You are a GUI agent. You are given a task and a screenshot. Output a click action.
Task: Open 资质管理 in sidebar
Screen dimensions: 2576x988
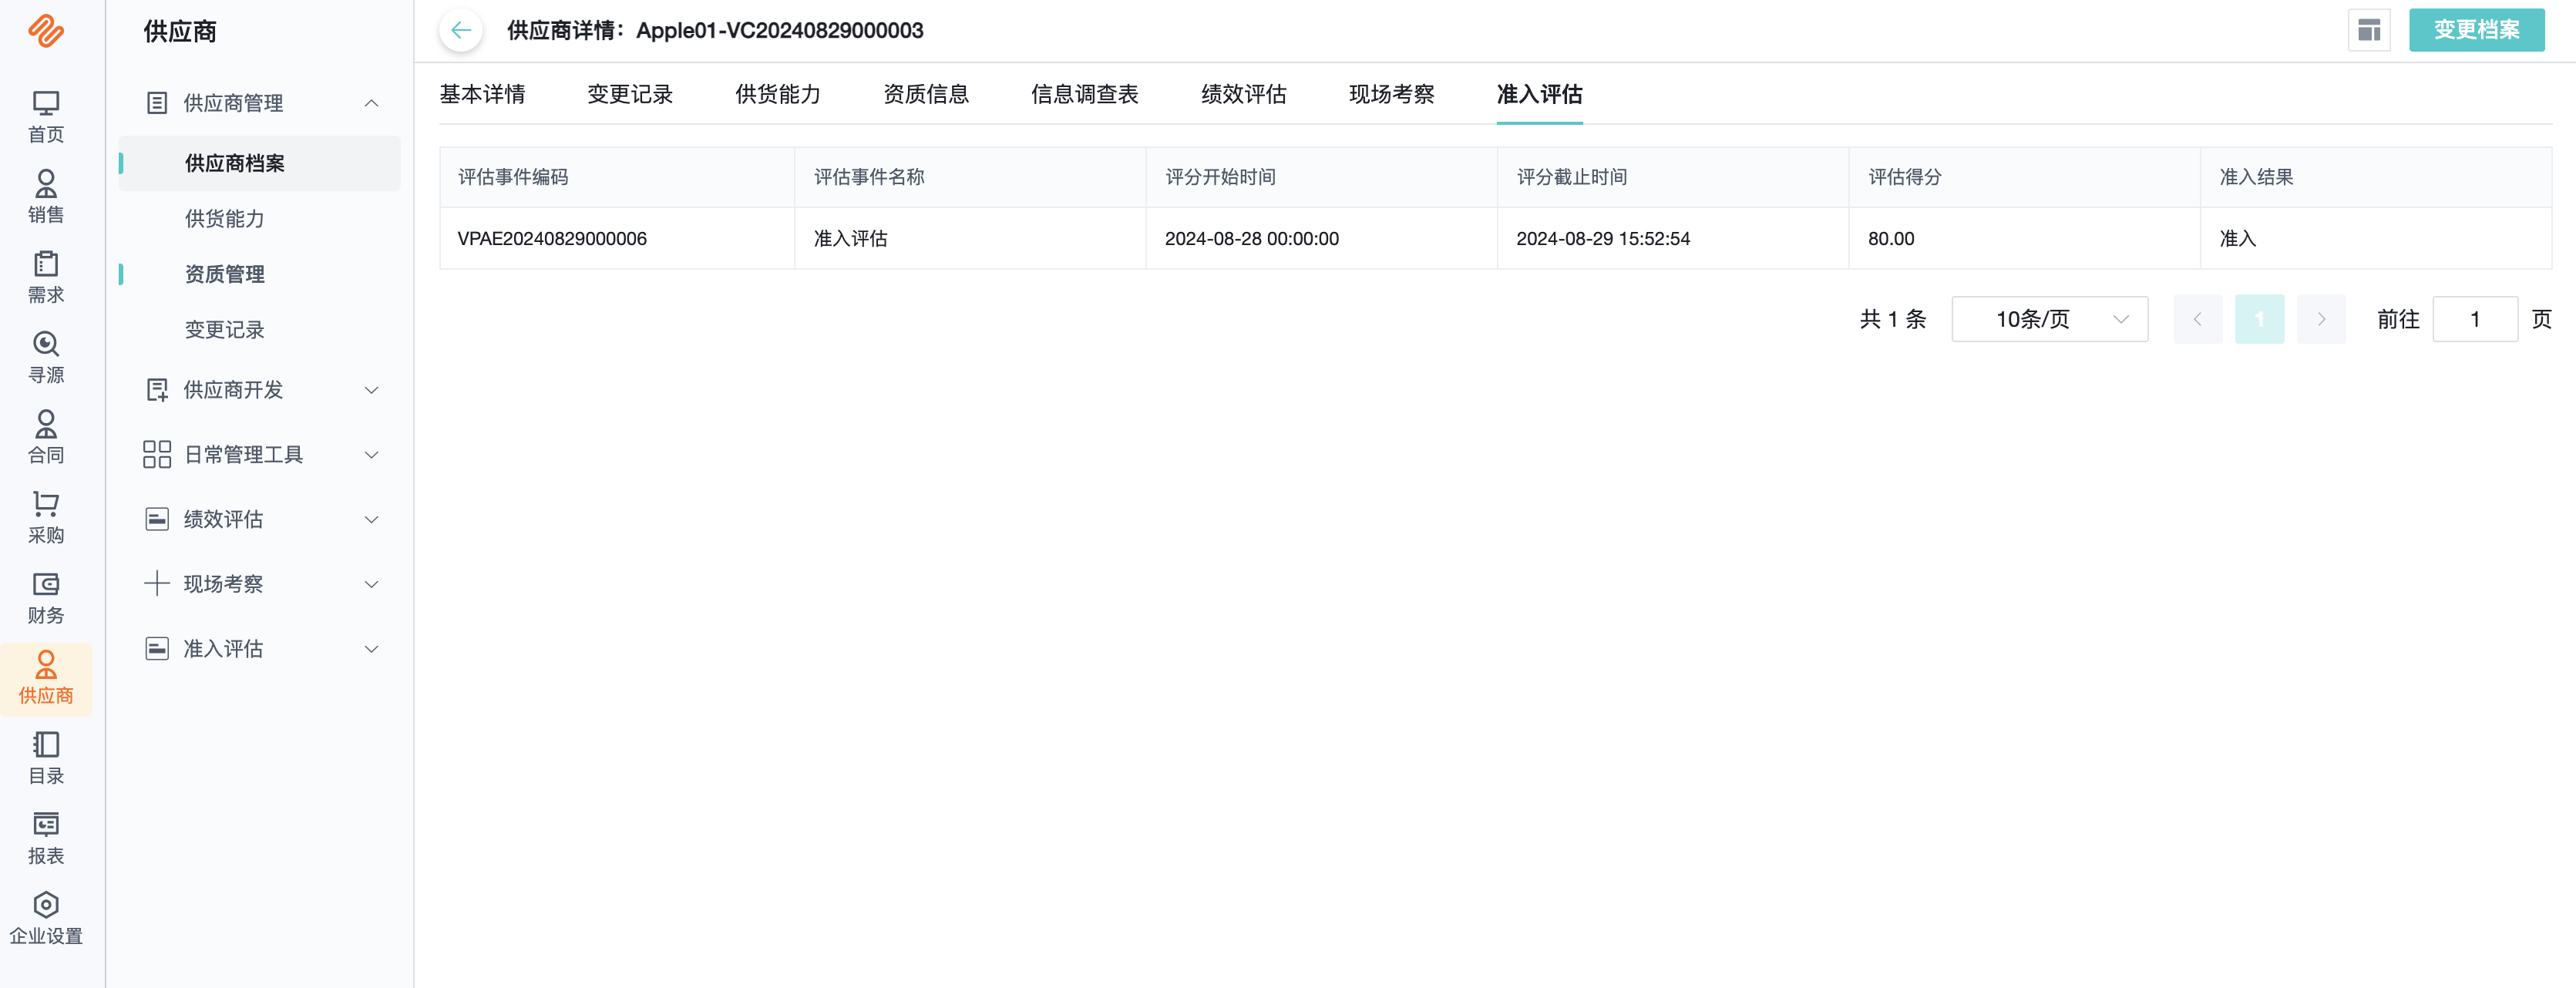225,274
